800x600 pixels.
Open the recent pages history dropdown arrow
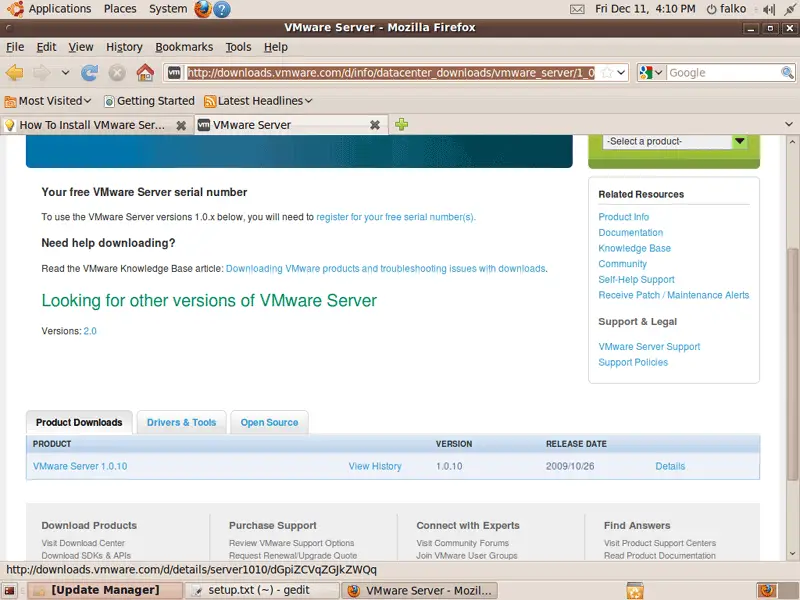tap(65, 73)
